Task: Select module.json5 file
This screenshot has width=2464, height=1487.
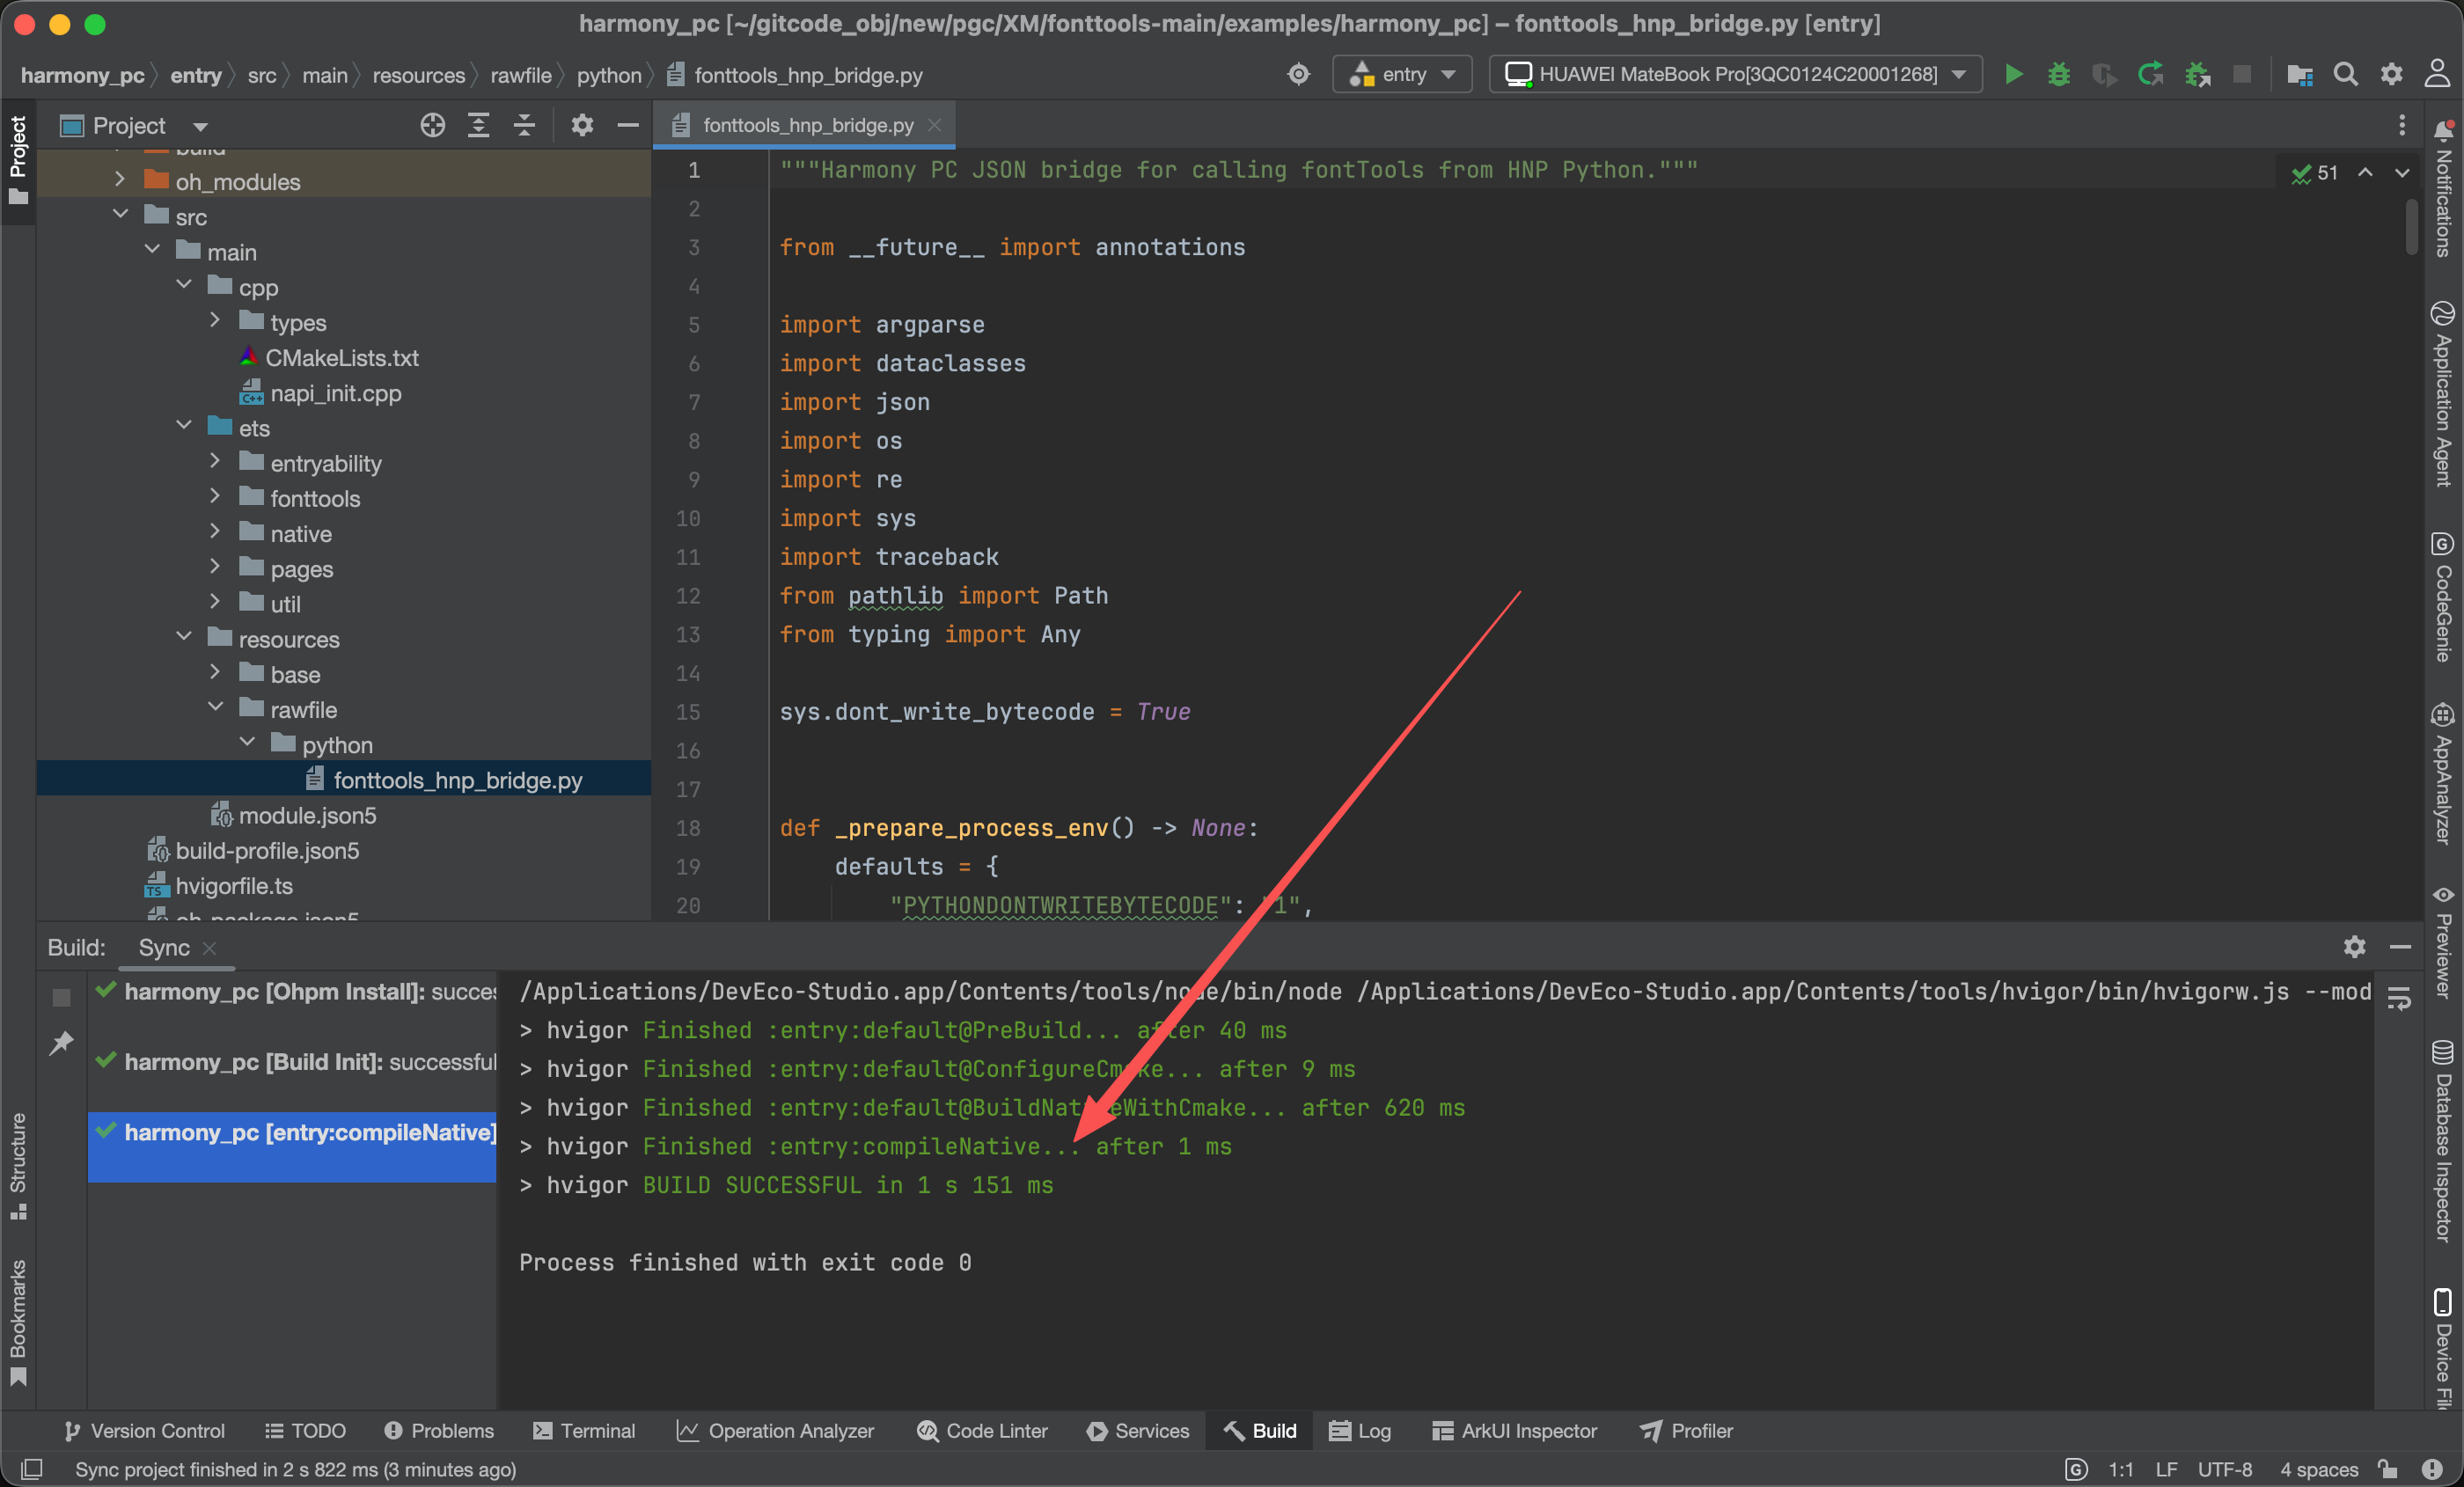Action: [x=307, y=815]
